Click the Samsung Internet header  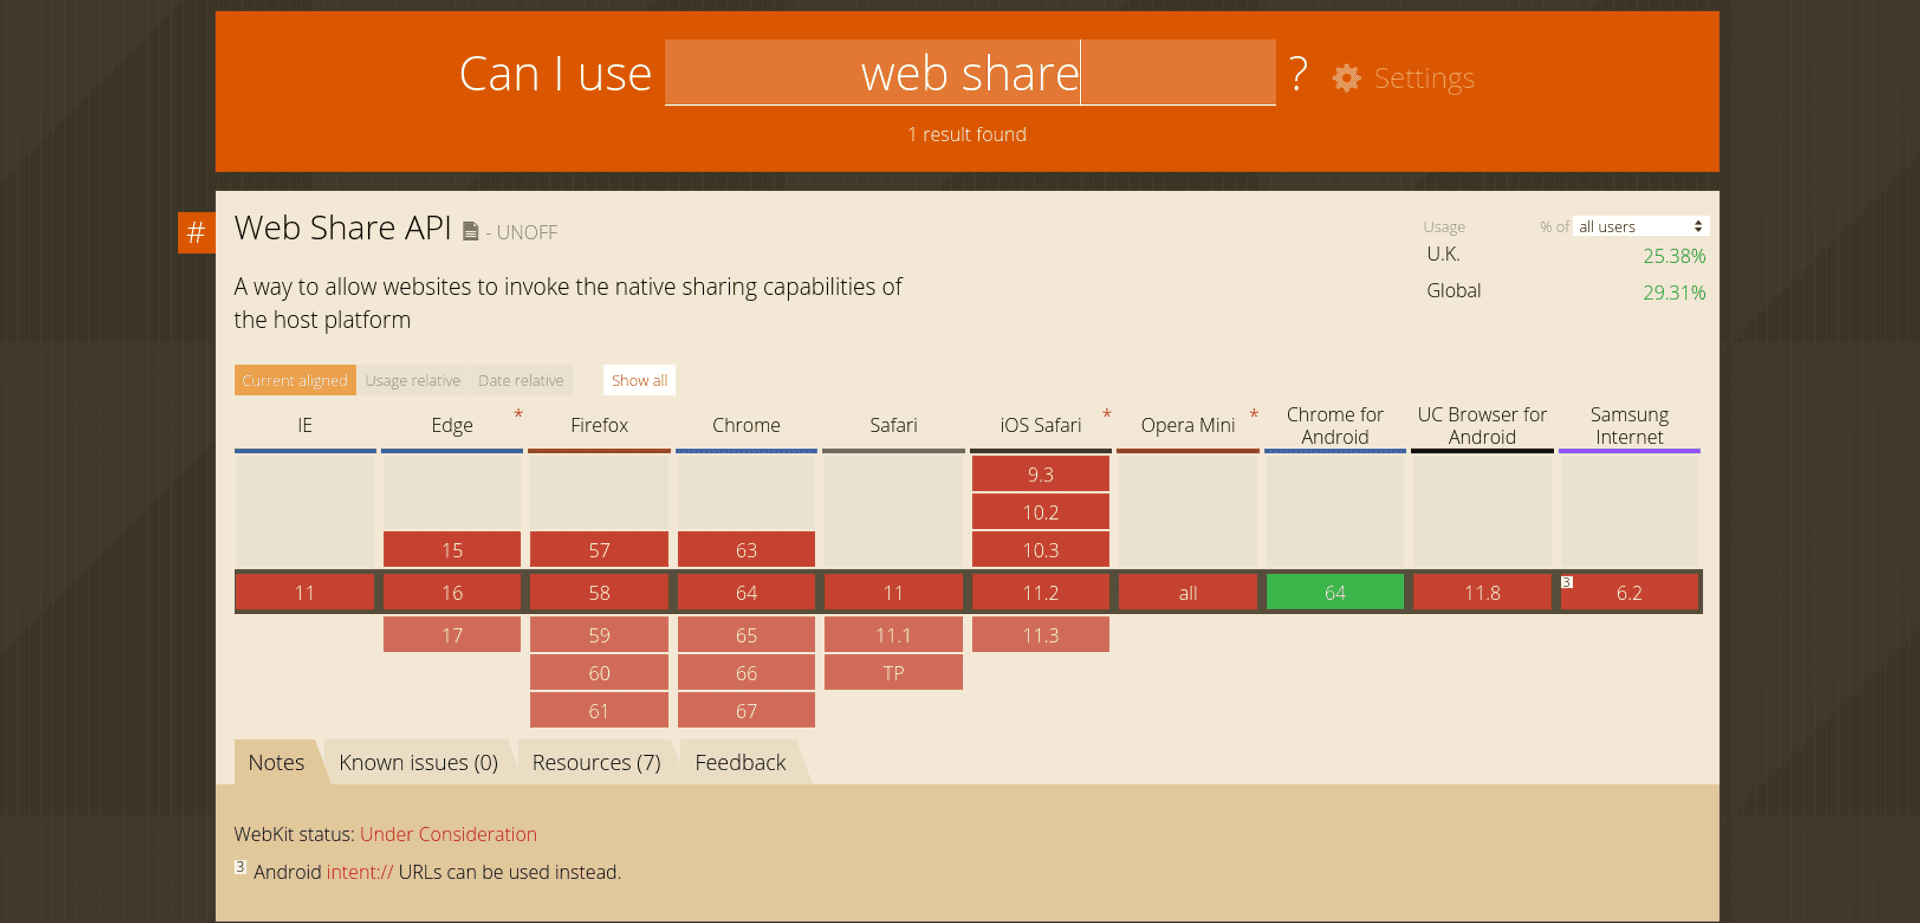(x=1629, y=425)
